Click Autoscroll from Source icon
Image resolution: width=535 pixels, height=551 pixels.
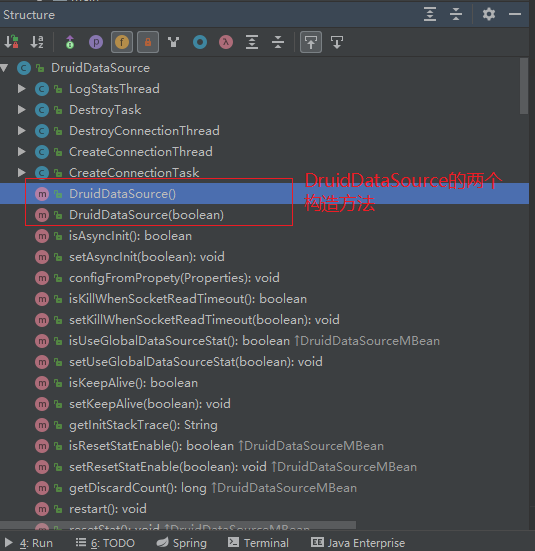(337, 42)
